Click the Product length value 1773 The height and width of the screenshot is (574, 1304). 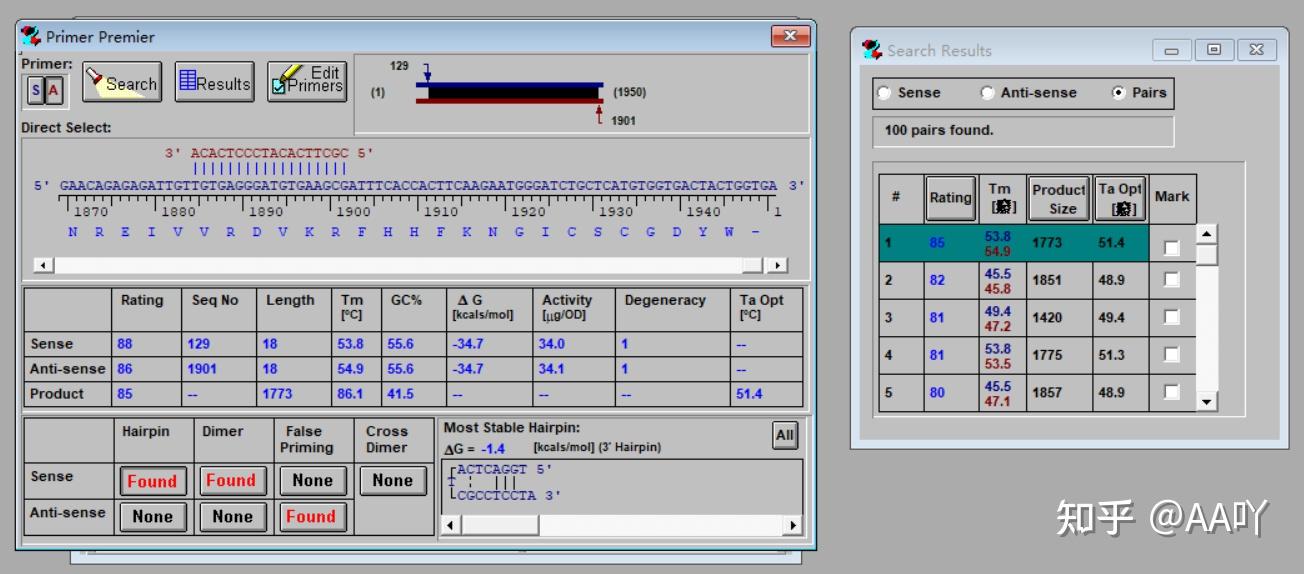277,394
